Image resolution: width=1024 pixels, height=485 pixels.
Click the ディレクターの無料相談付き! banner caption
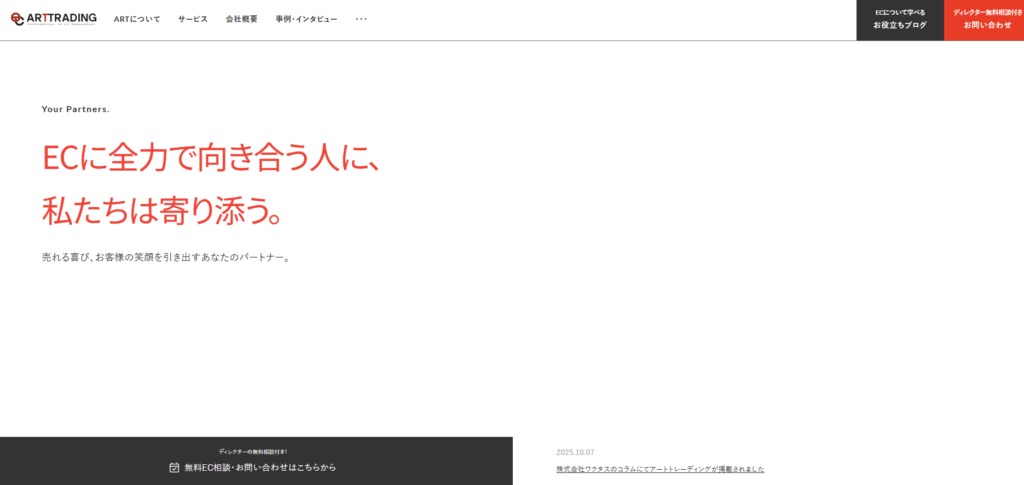(253, 452)
